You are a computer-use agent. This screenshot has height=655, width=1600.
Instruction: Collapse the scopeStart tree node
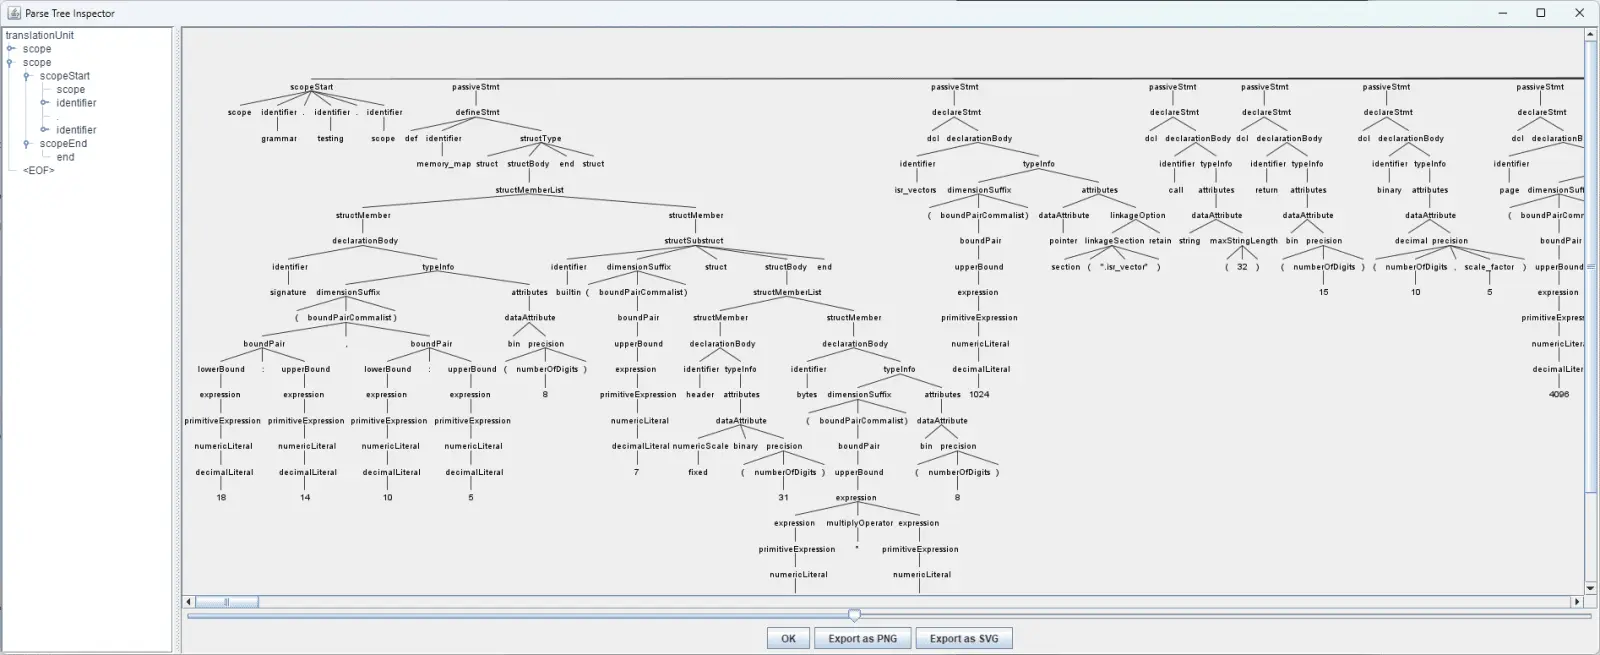pyautogui.click(x=27, y=76)
